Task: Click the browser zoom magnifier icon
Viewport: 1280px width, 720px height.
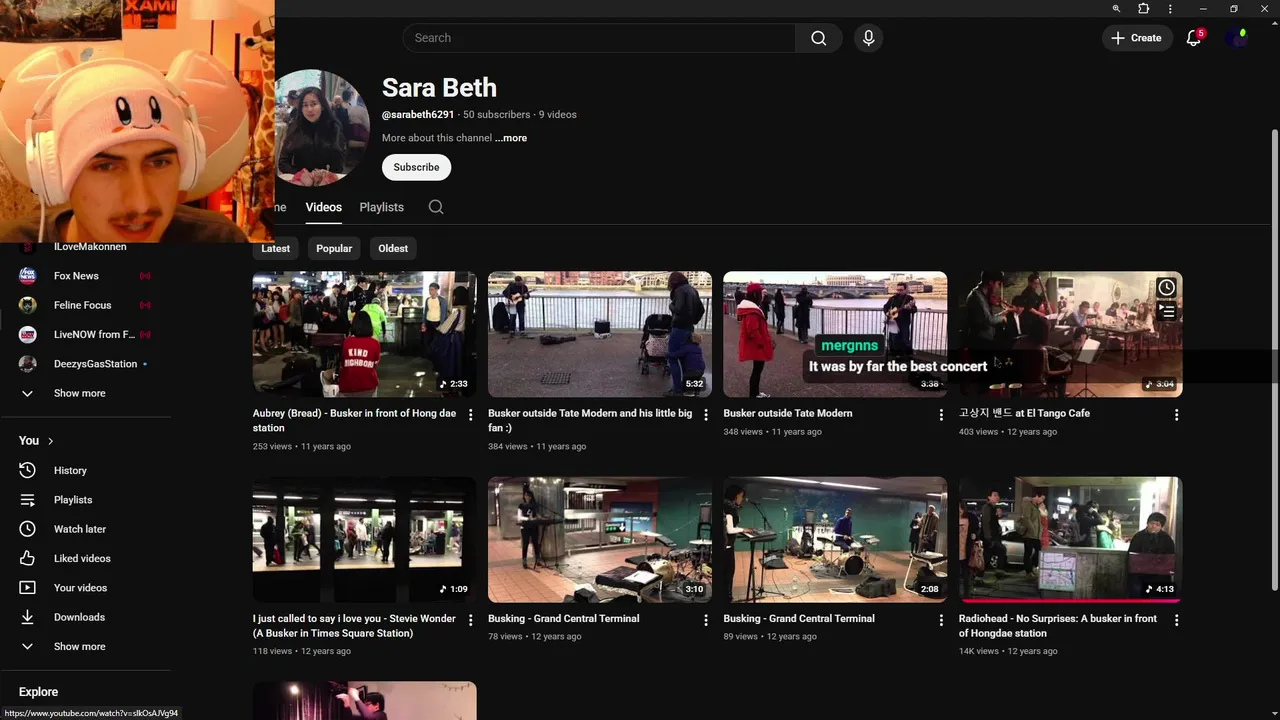Action: point(1116,9)
